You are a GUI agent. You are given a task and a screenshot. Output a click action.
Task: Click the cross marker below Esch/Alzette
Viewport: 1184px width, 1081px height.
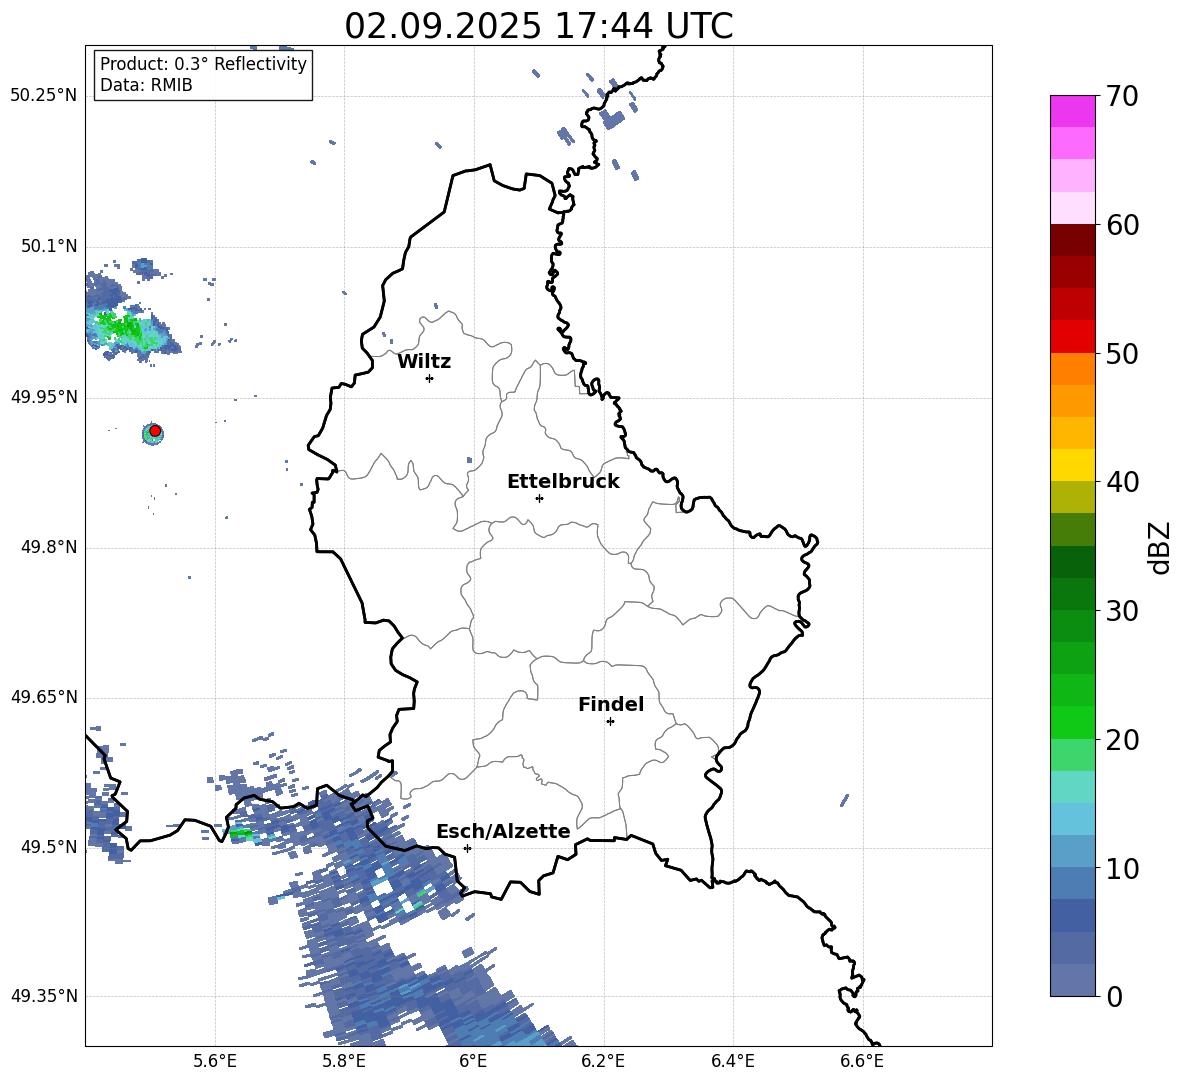point(467,848)
